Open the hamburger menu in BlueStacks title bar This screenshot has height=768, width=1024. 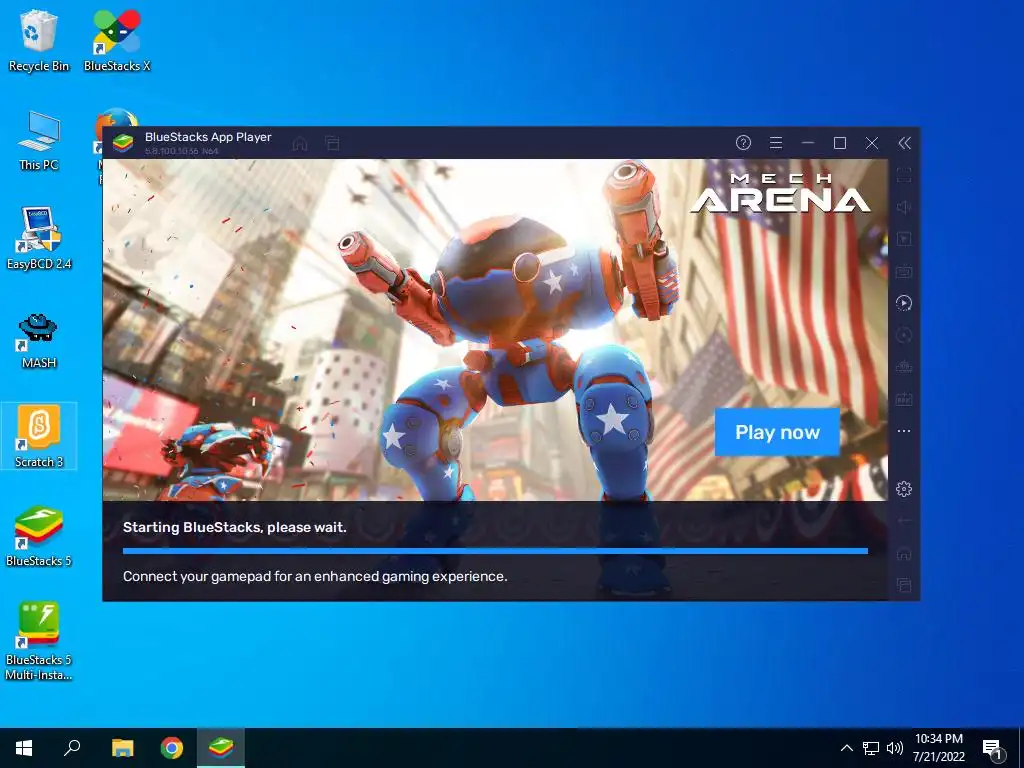776,142
